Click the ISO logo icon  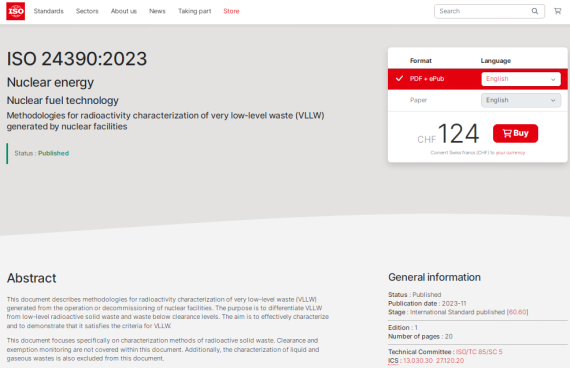click(16, 11)
